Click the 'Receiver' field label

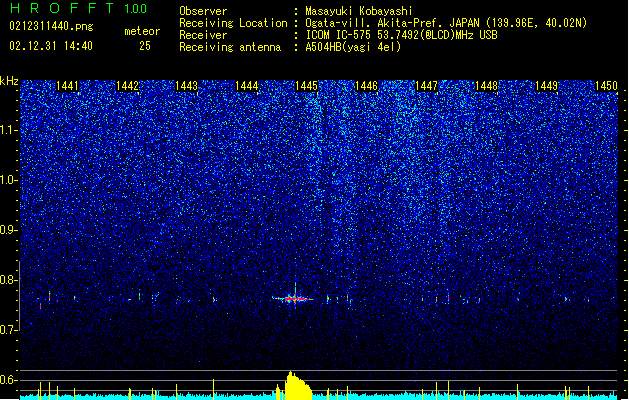point(203,35)
